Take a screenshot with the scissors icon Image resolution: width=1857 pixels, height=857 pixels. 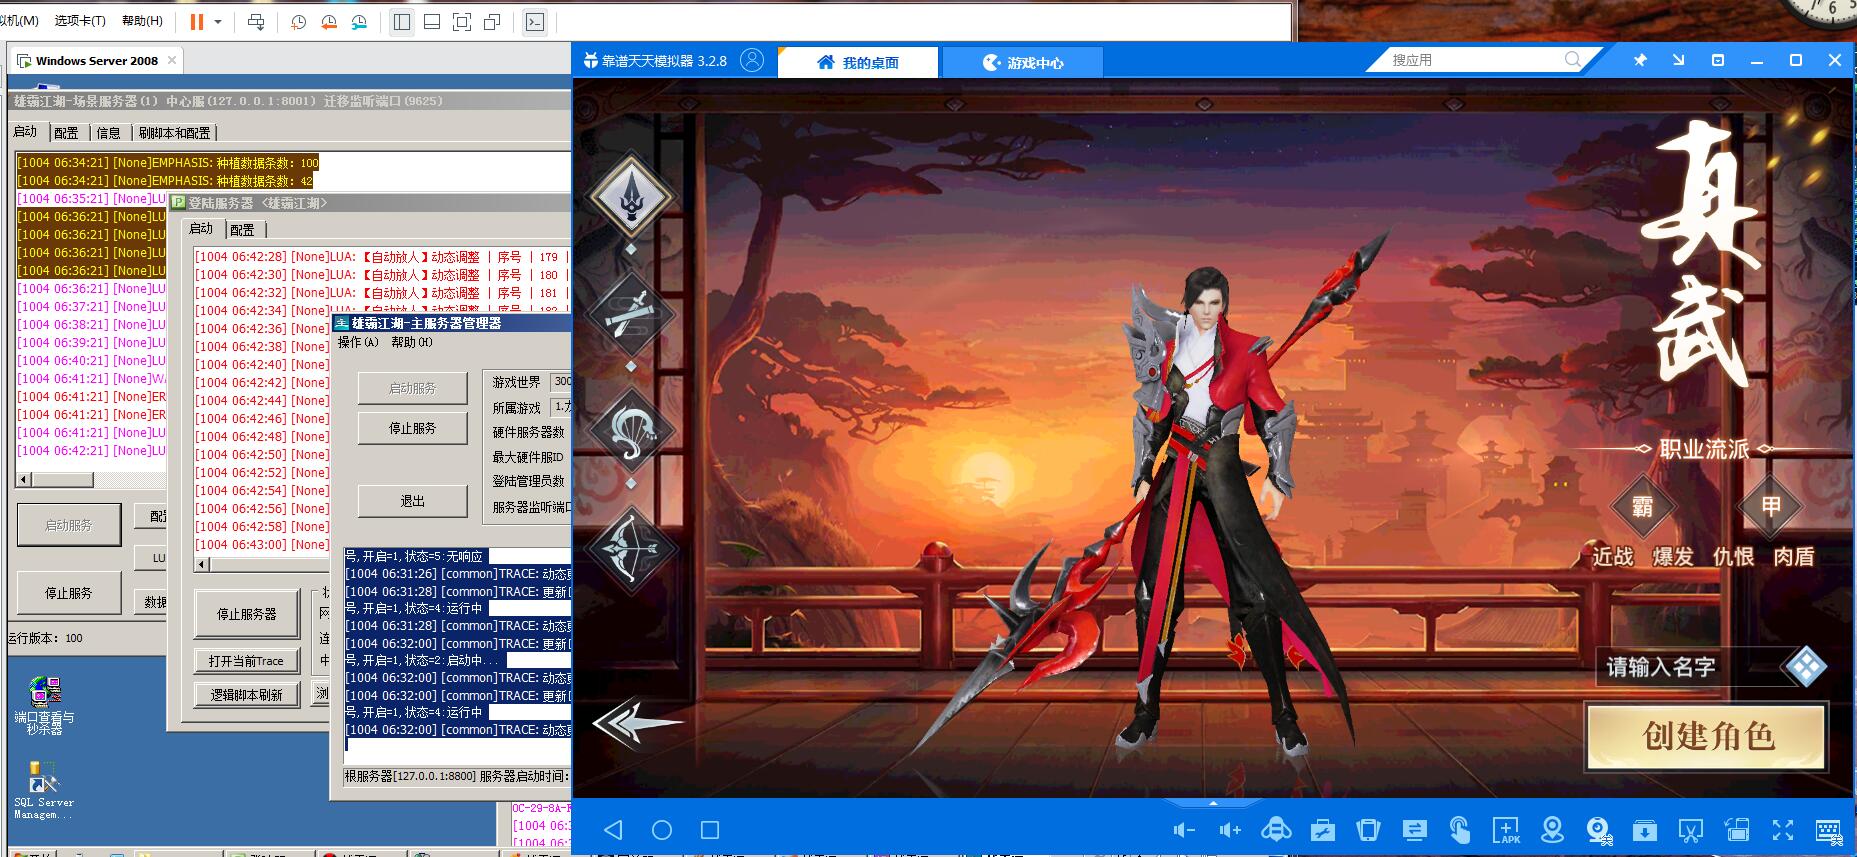(1690, 830)
